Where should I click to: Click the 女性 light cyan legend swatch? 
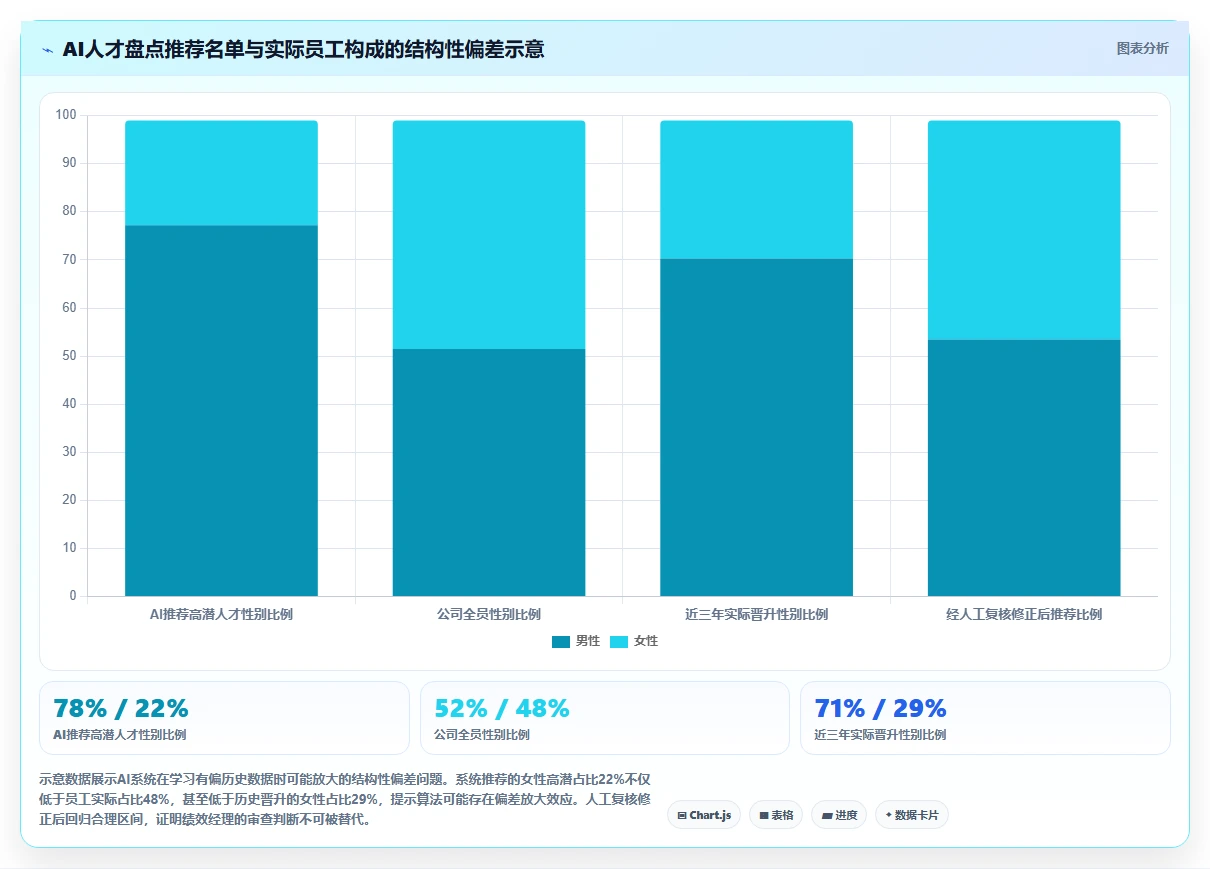(619, 641)
